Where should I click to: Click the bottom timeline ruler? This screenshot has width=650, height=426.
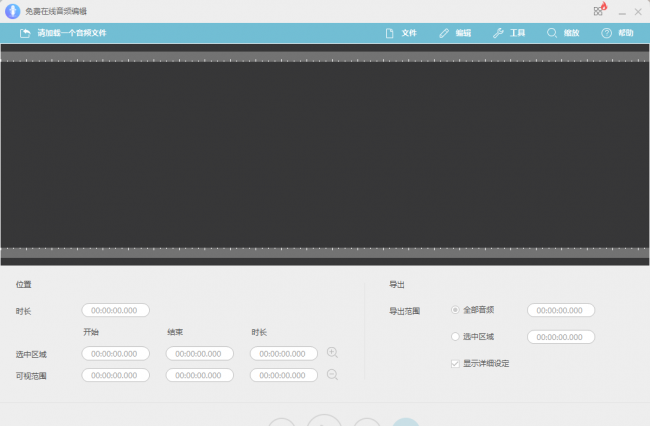coord(325,253)
